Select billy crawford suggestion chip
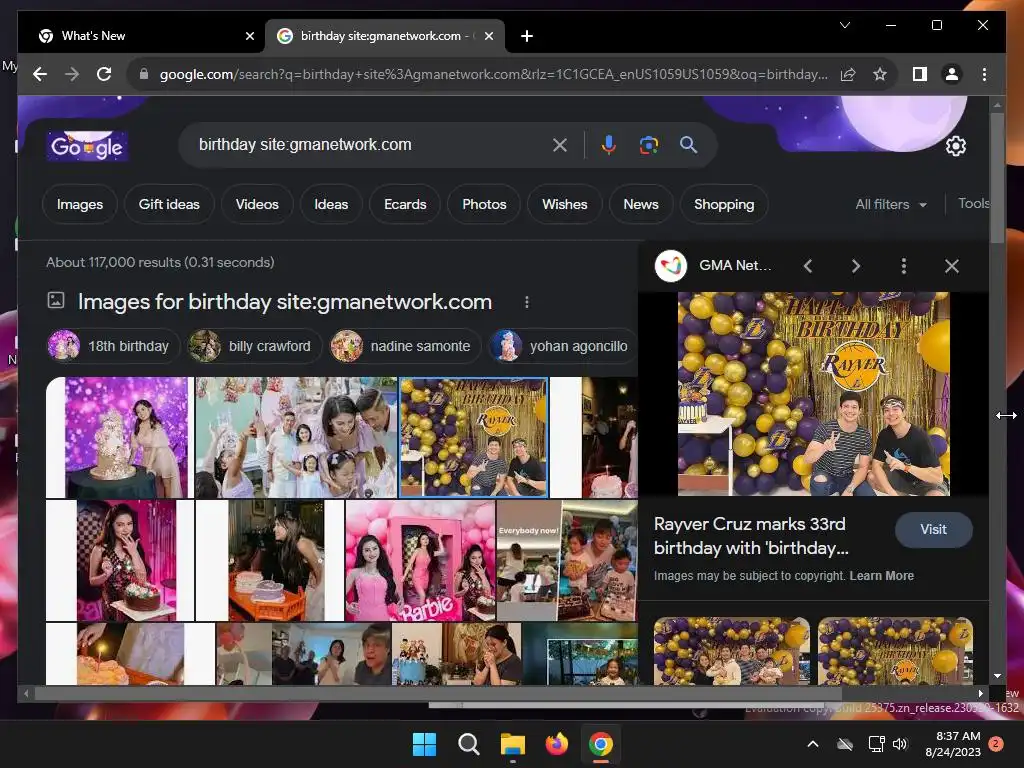 pyautogui.click(x=255, y=346)
